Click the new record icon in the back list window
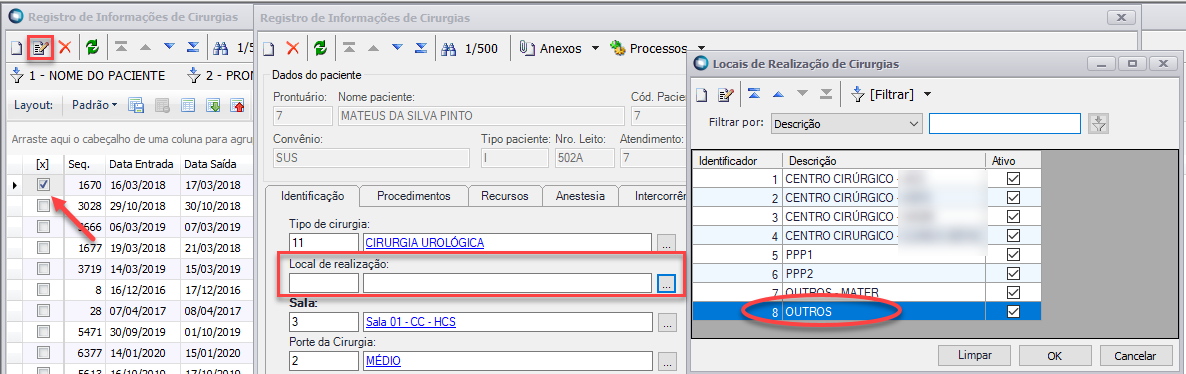1186x374 pixels. (17, 48)
